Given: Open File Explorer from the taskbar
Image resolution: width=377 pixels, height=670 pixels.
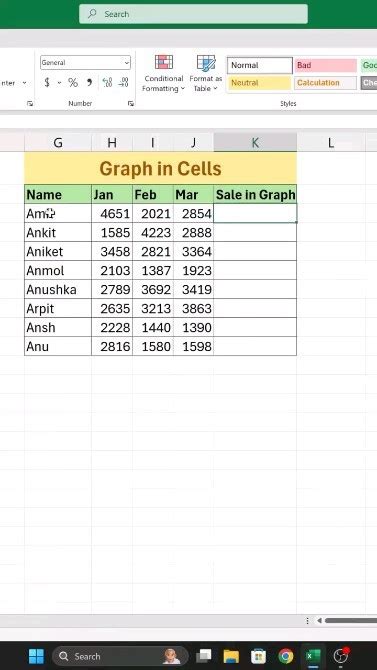Looking at the screenshot, I should (x=231, y=656).
